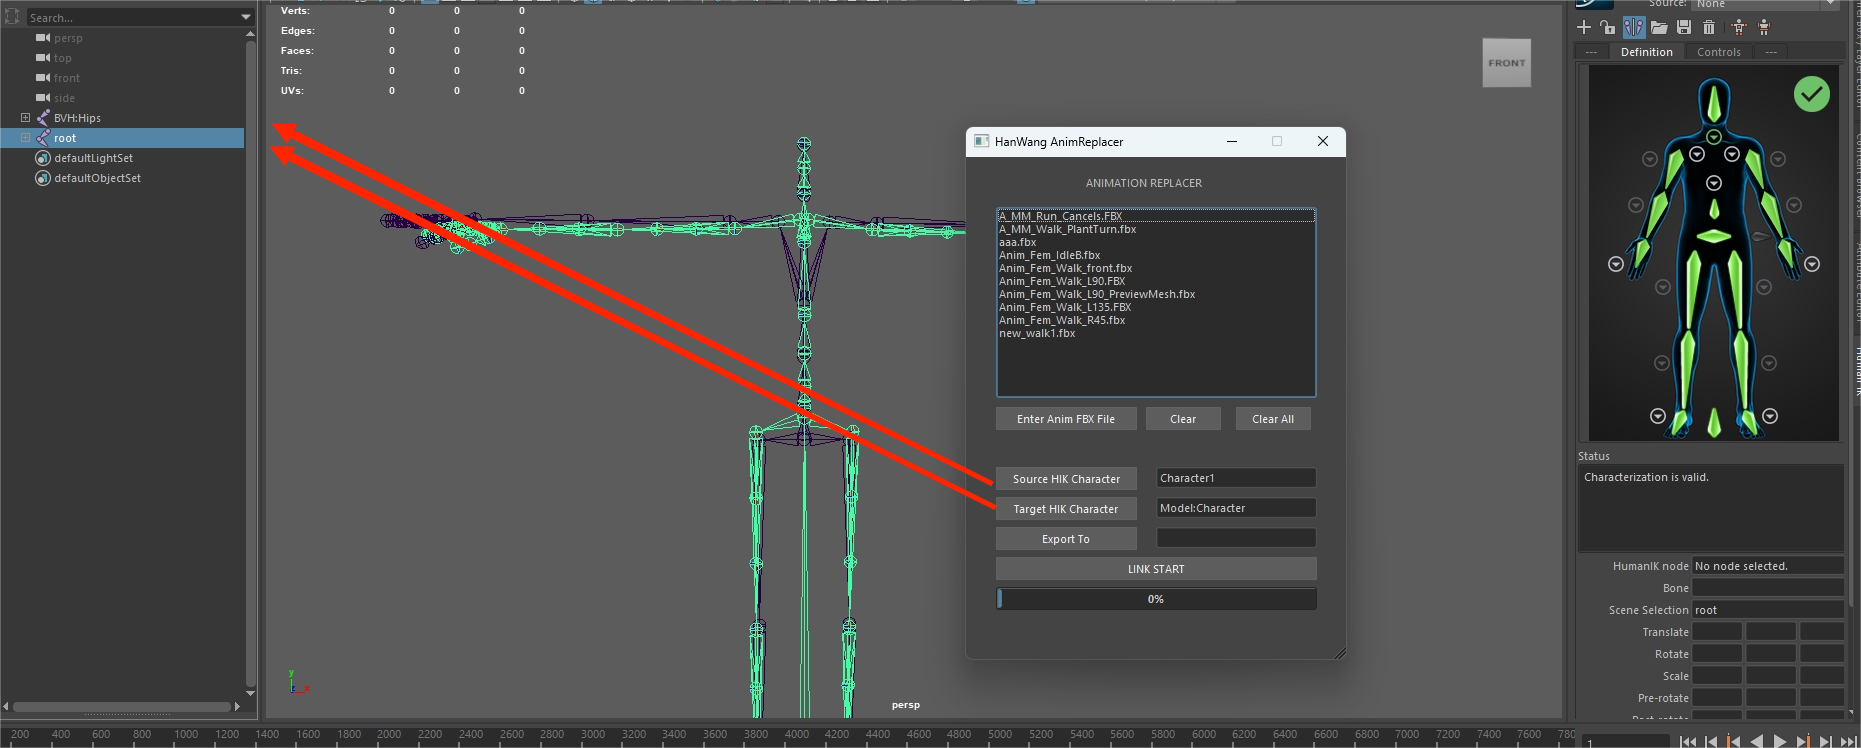The height and width of the screenshot is (748, 1861).
Task: Click the create custom rig figure icon
Action: tap(1764, 27)
